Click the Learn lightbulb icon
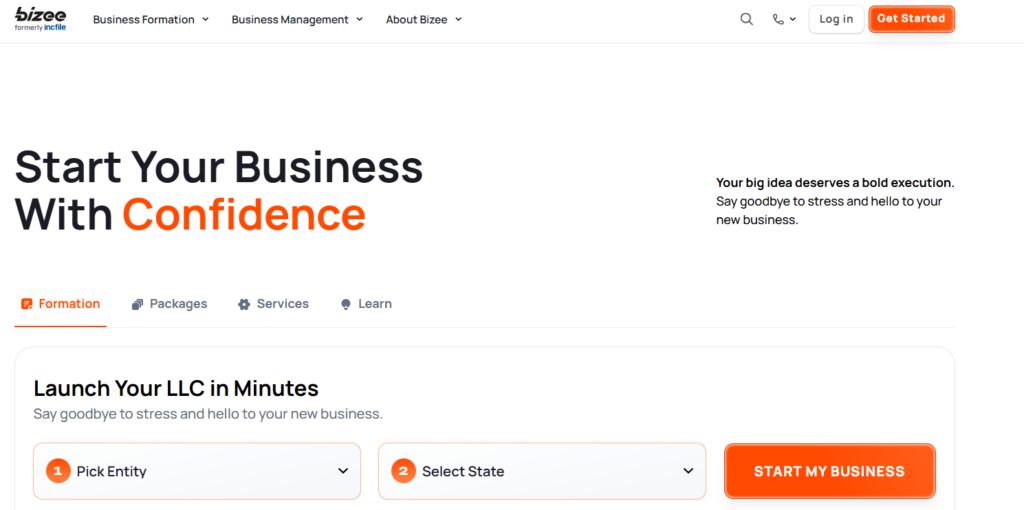 (346, 304)
